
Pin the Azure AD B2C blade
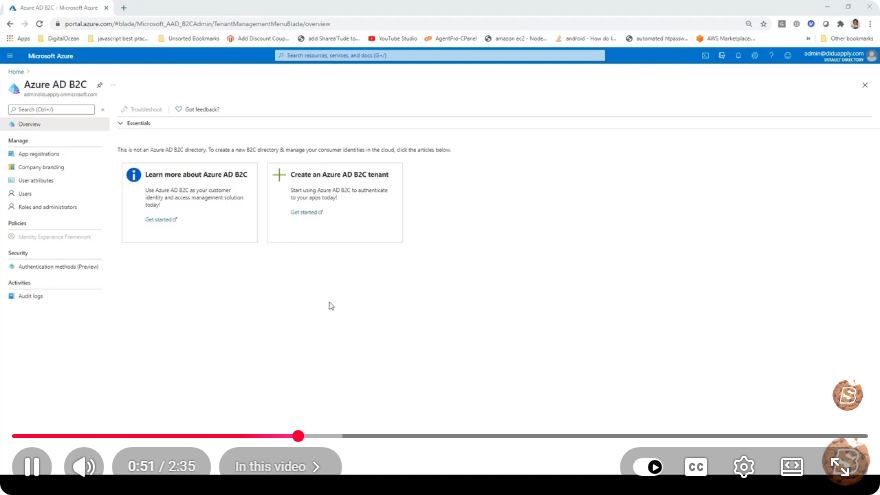tap(99, 85)
